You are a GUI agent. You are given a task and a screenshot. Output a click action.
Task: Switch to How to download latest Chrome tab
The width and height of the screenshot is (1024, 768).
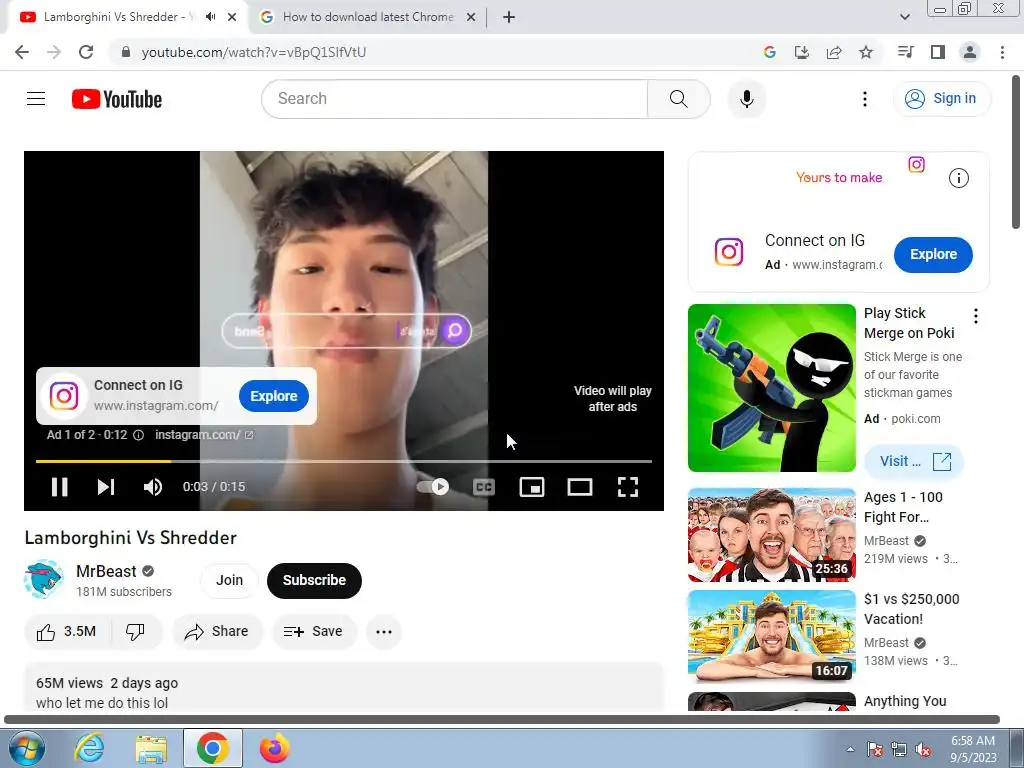point(368,17)
